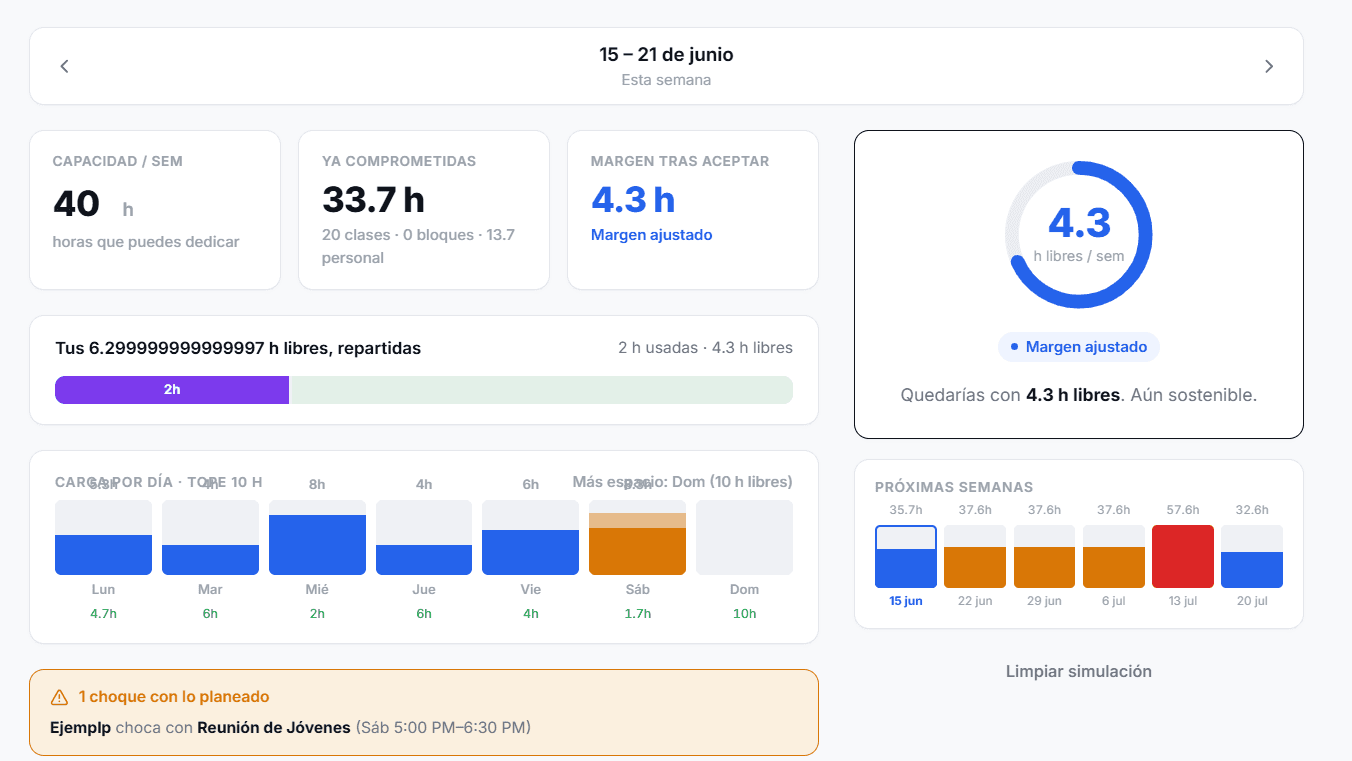Screen dimensions: 1352x761
Task: Click the 32.6h label above 20 jul
Action: (1252, 510)
